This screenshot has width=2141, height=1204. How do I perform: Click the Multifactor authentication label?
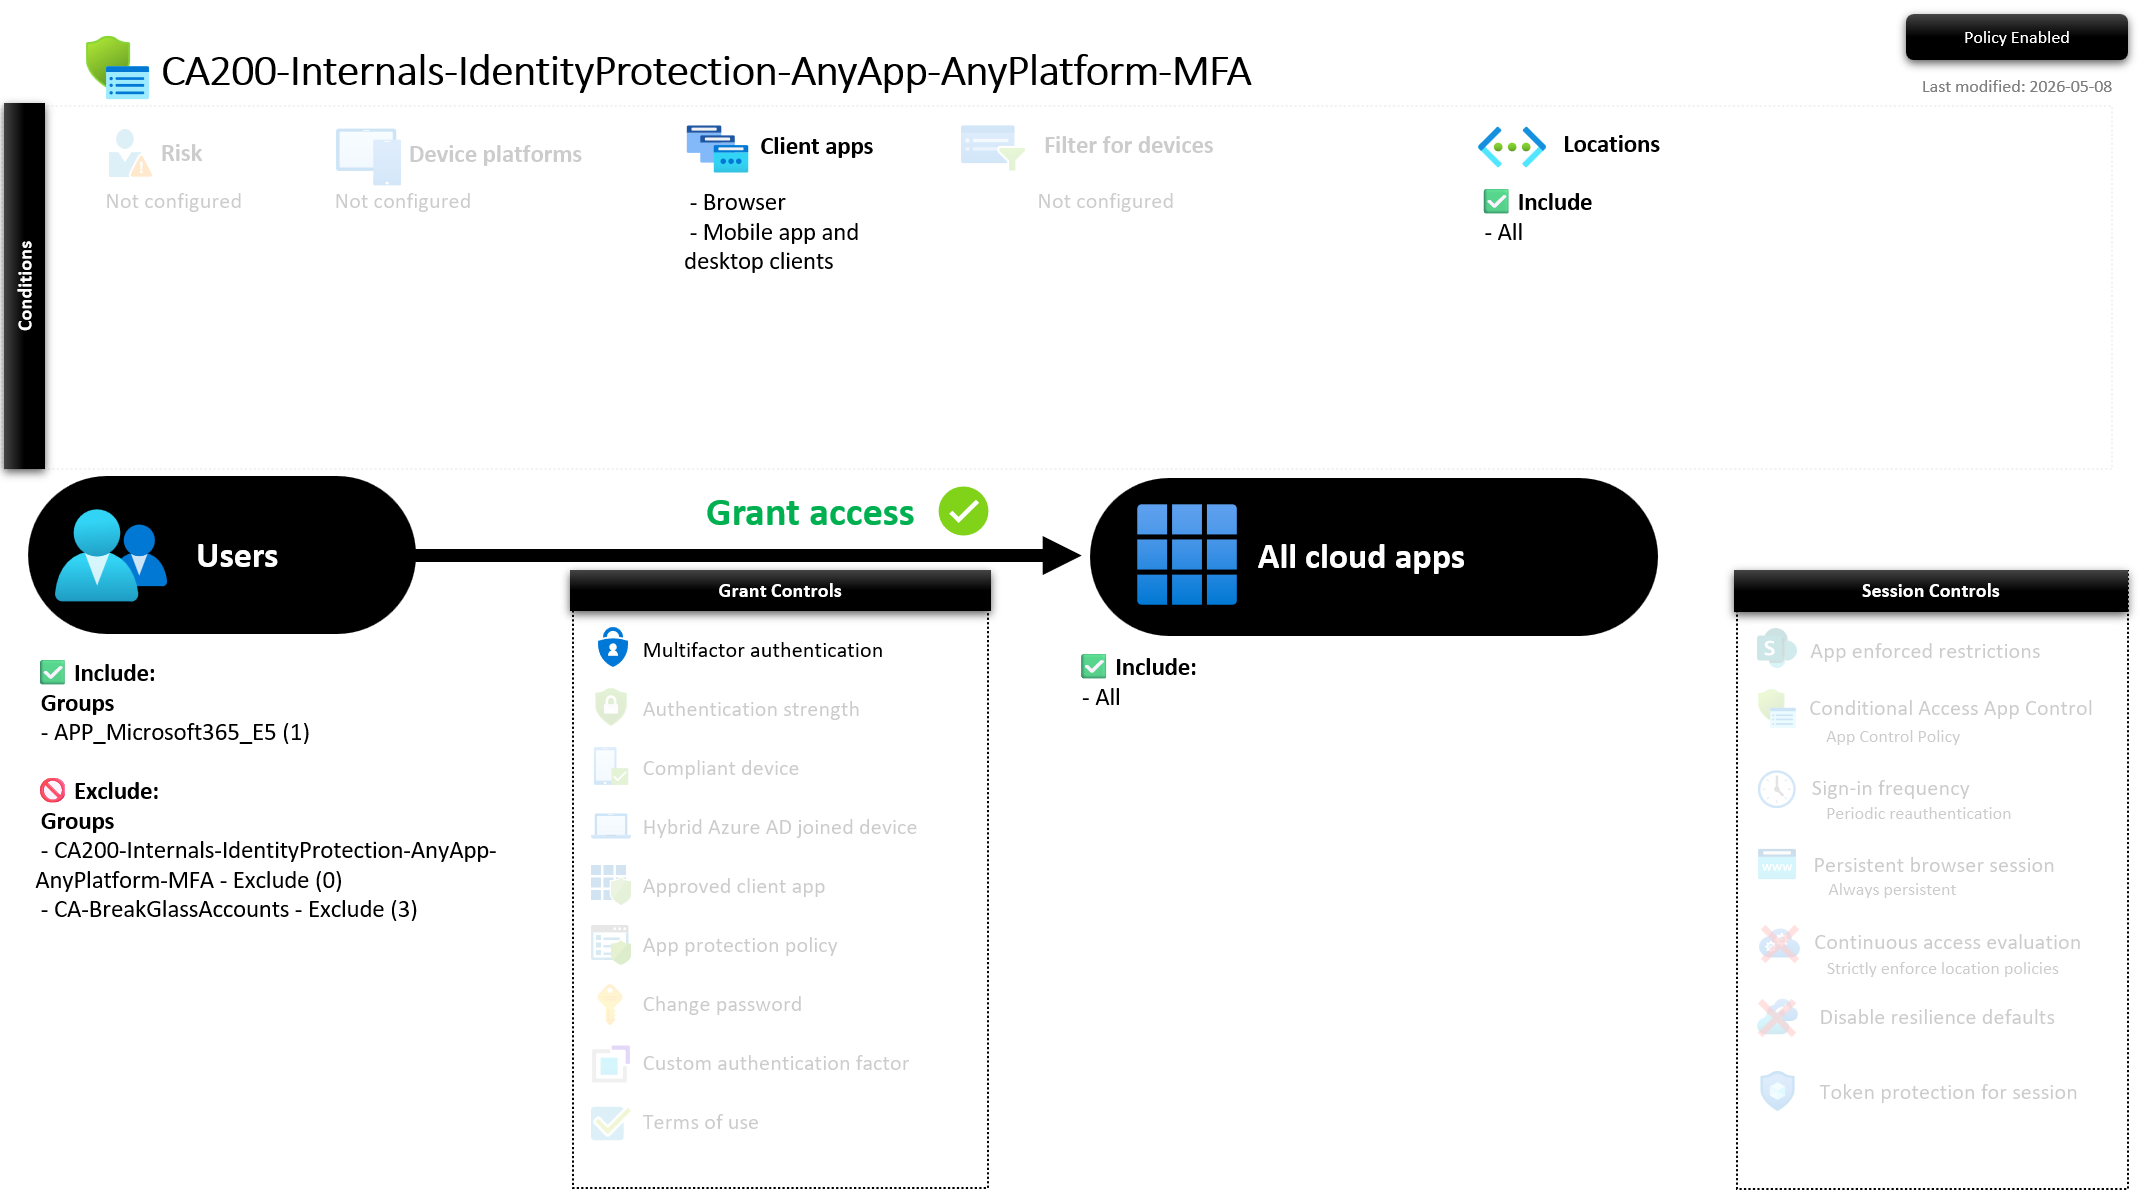tap(763, 650)
